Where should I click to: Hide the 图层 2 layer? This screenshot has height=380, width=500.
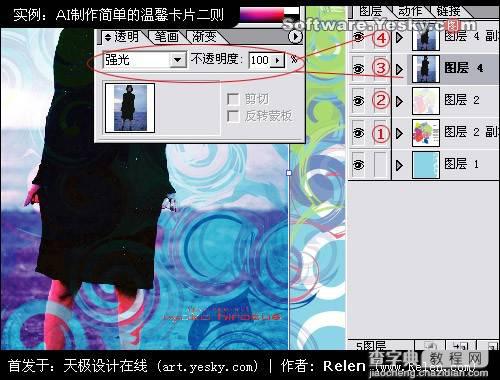point(358,100)
